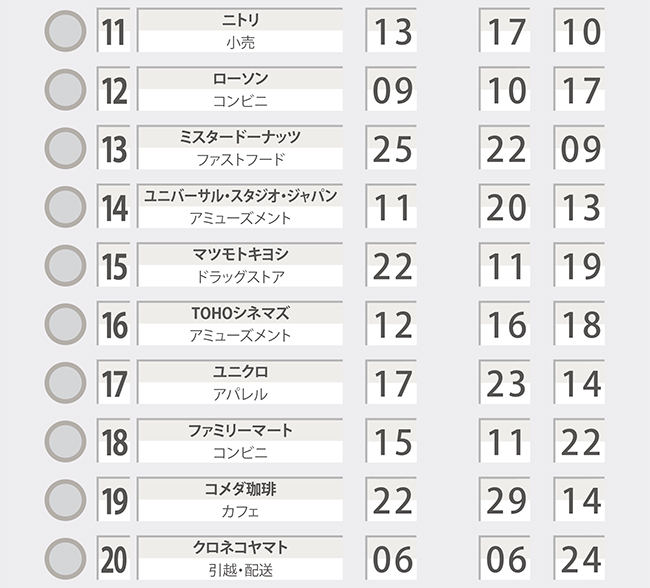Click the 29 score in コメダ珈琲 row
The height and width of the screenshot is (588, 650).
(x=504, y=499)
